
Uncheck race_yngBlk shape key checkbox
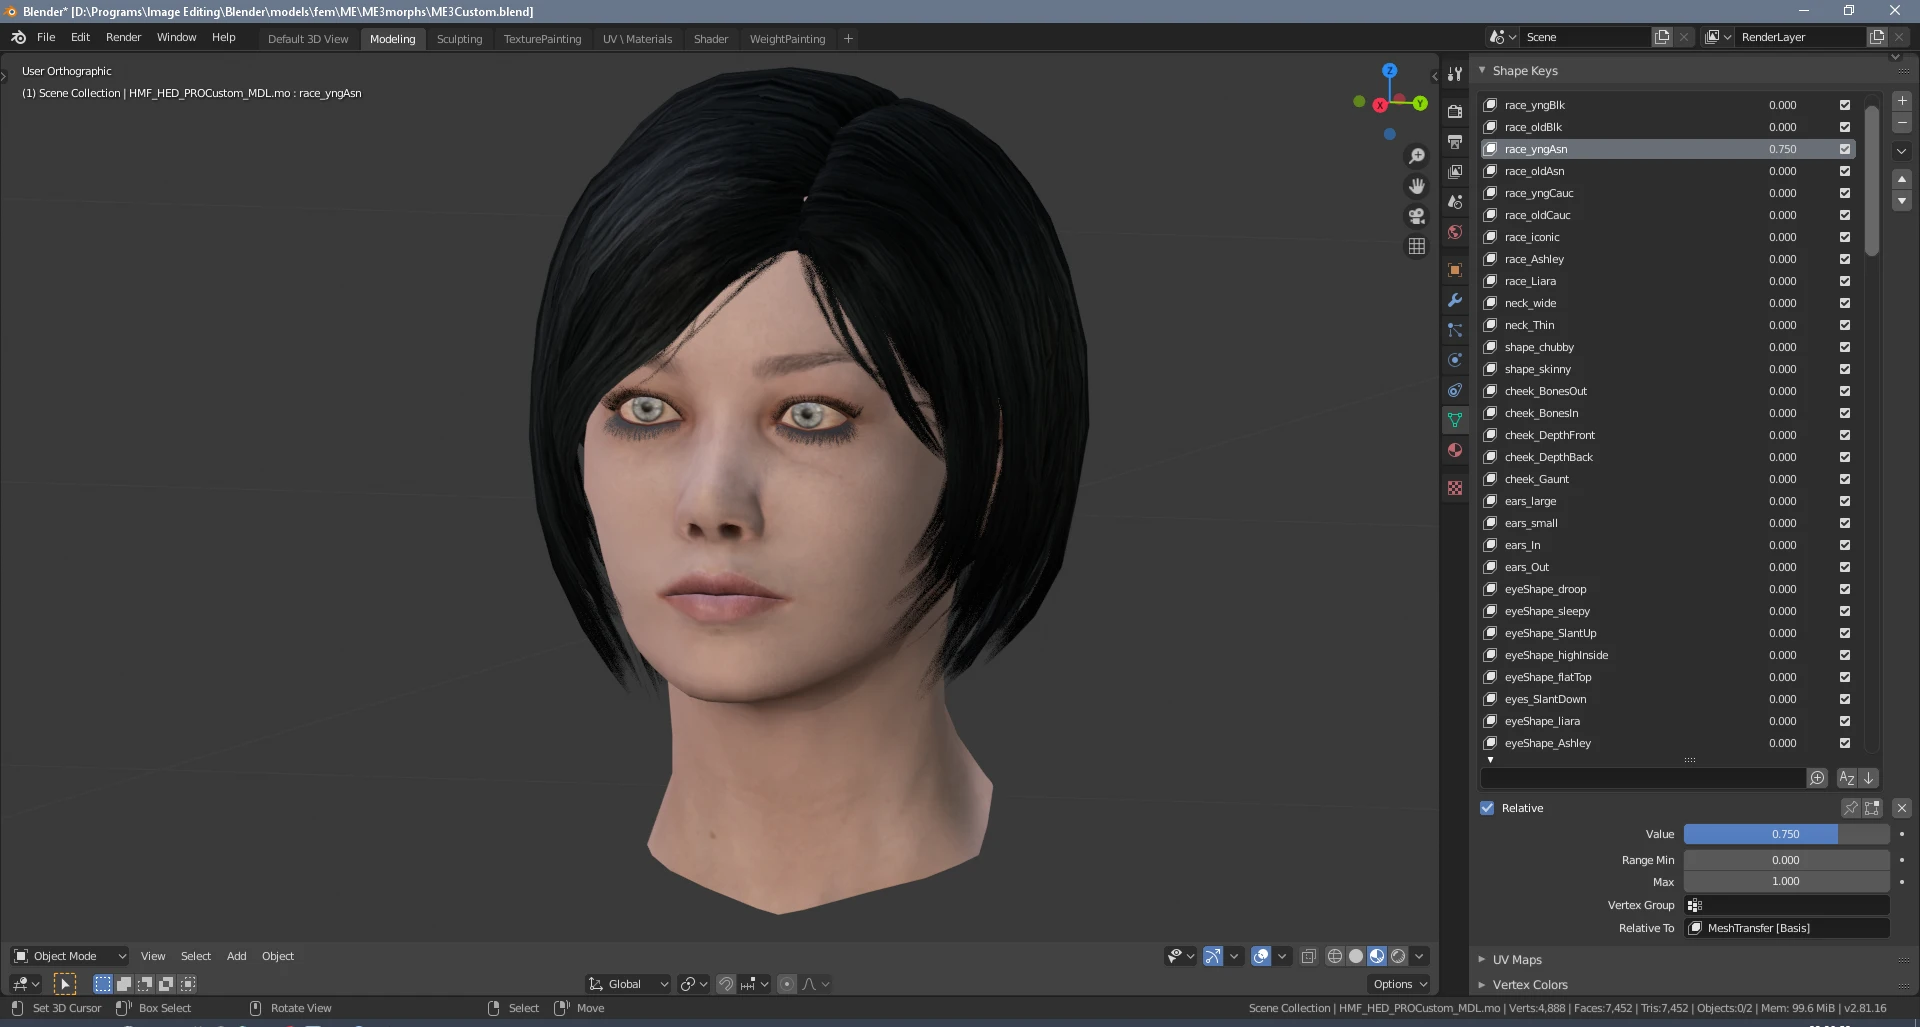pos(1845,105)
